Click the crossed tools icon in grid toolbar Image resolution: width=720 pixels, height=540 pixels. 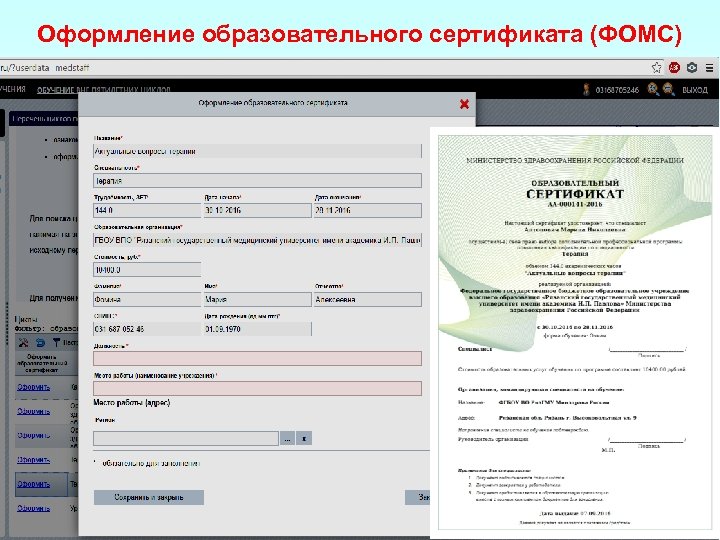23,343
